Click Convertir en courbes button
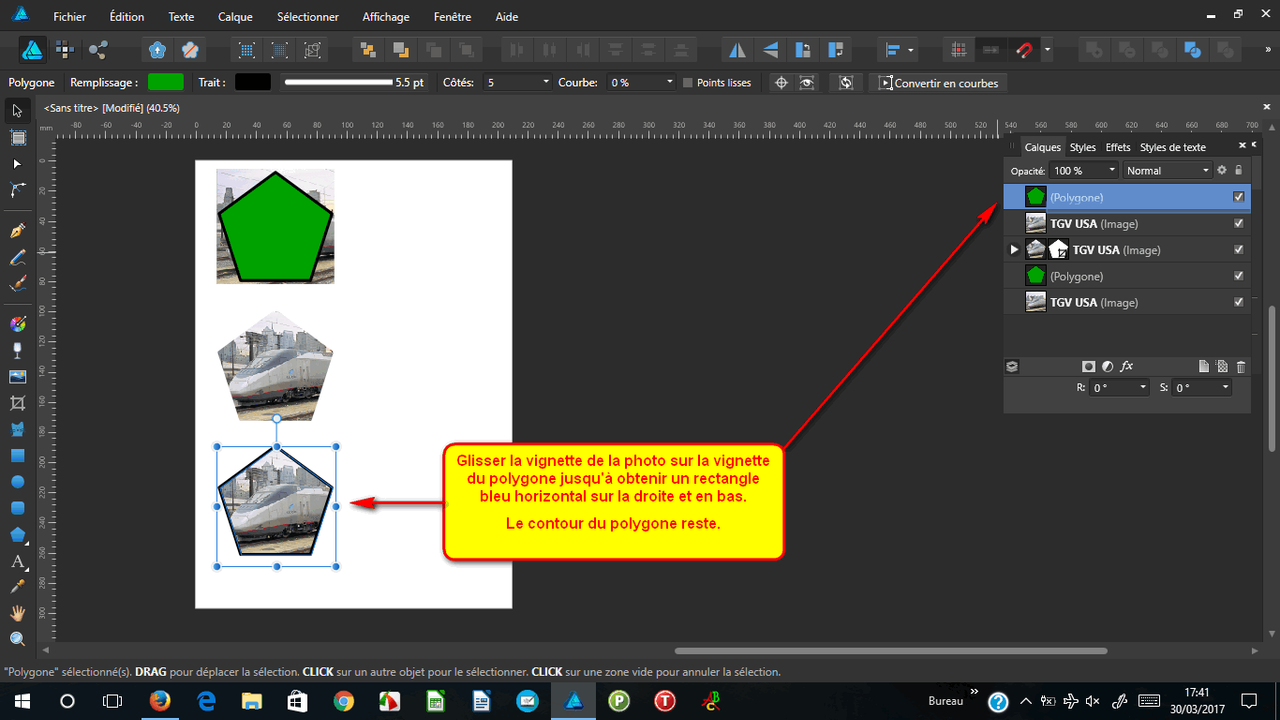This screenshot has width=1280, height=720. tap(938, 83)
